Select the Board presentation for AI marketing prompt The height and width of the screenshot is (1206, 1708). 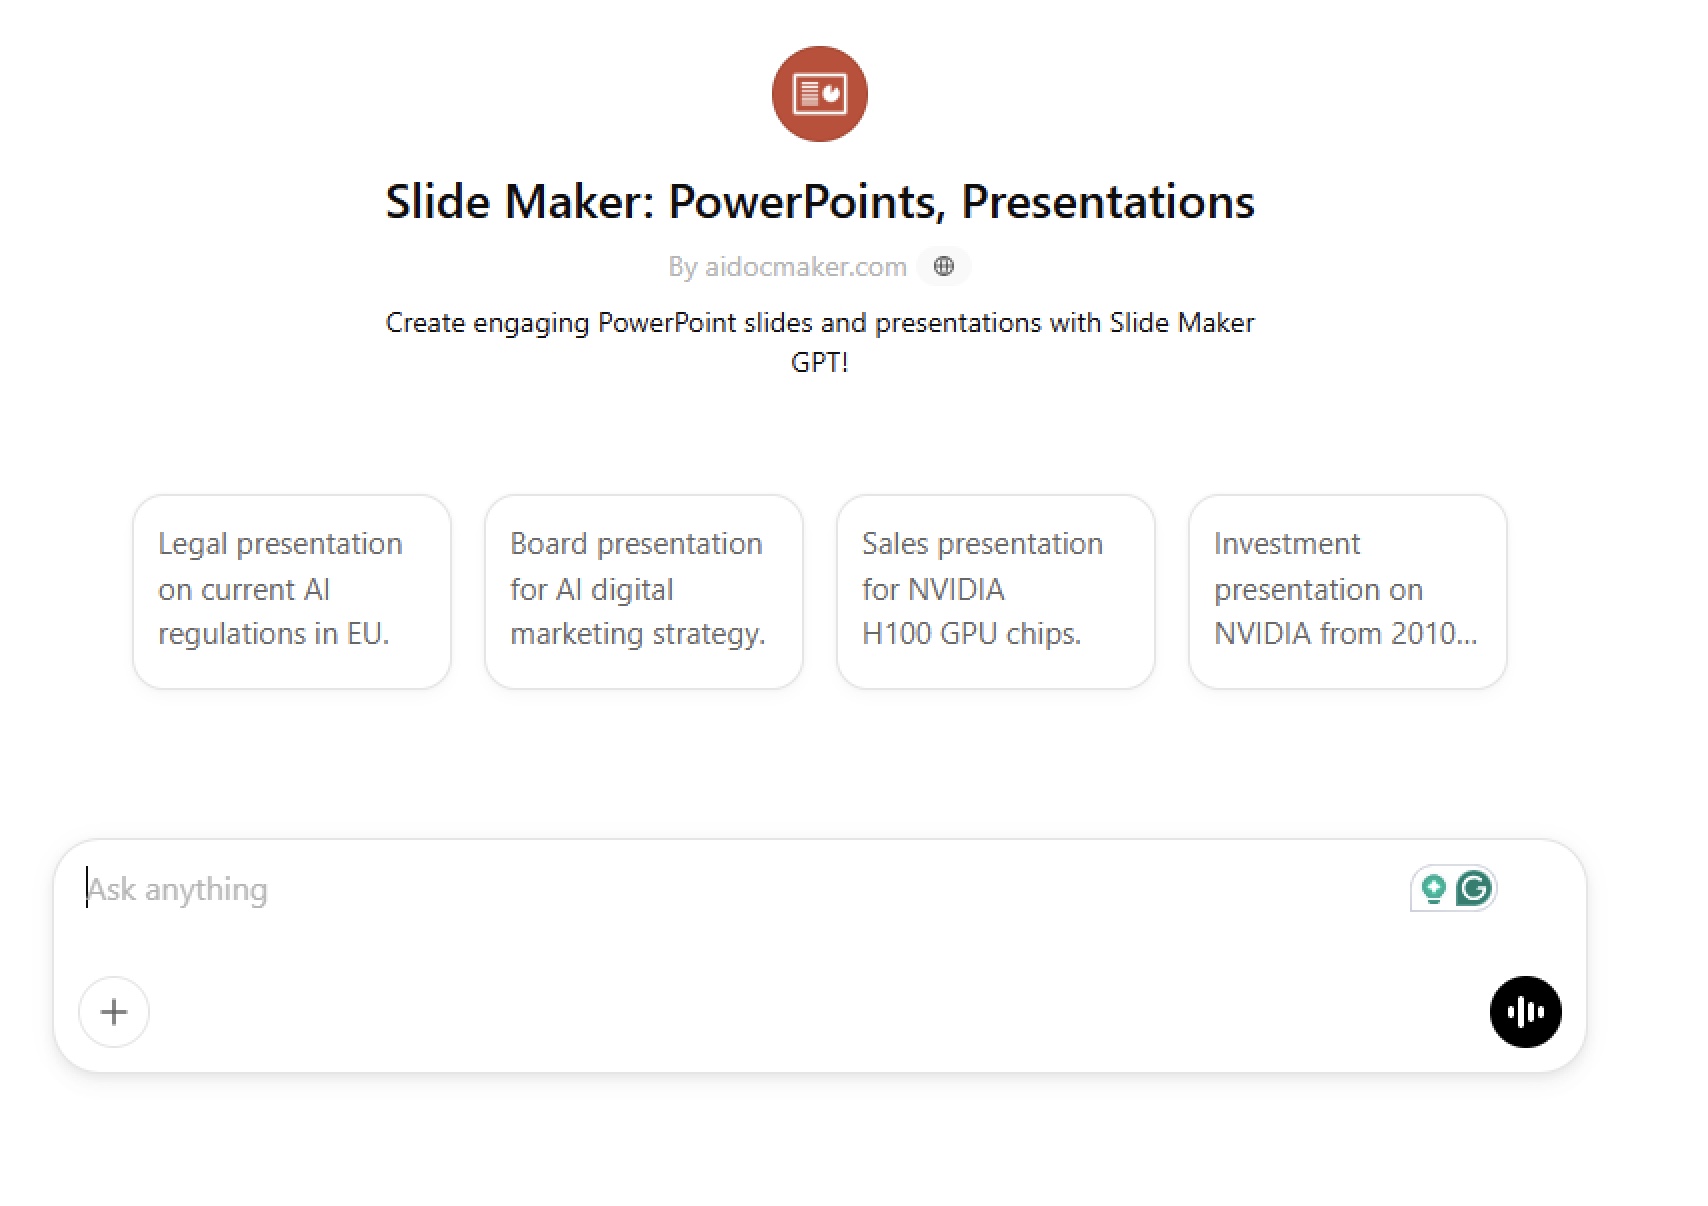click(644, 591)
